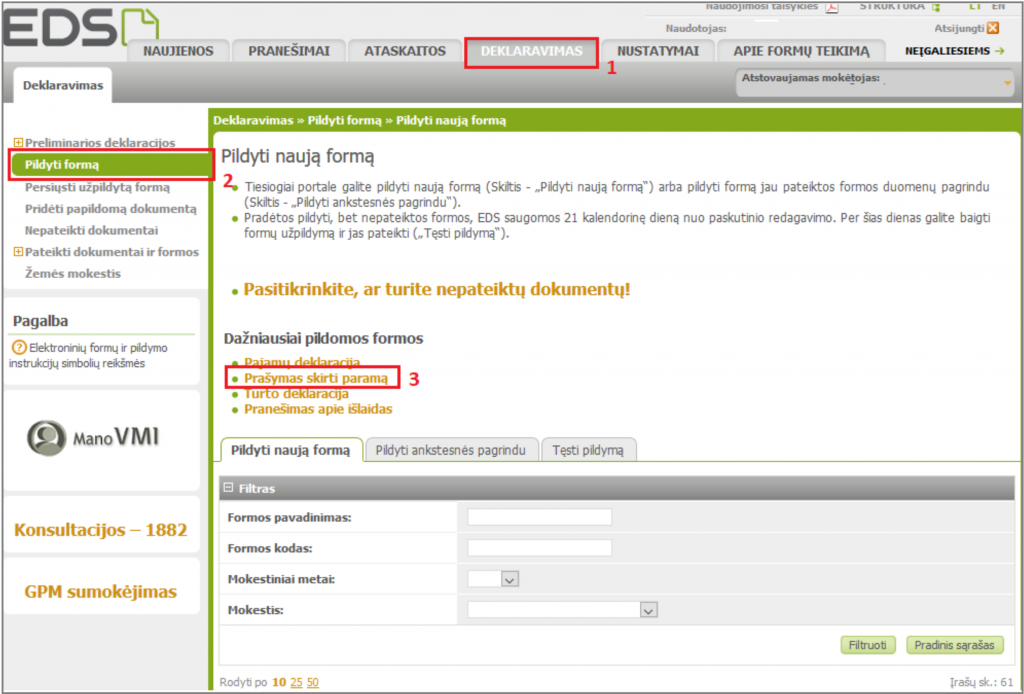Open the Prašymas skirti paramą link
The image size is (1024, 694).
[x=315, y=378]
